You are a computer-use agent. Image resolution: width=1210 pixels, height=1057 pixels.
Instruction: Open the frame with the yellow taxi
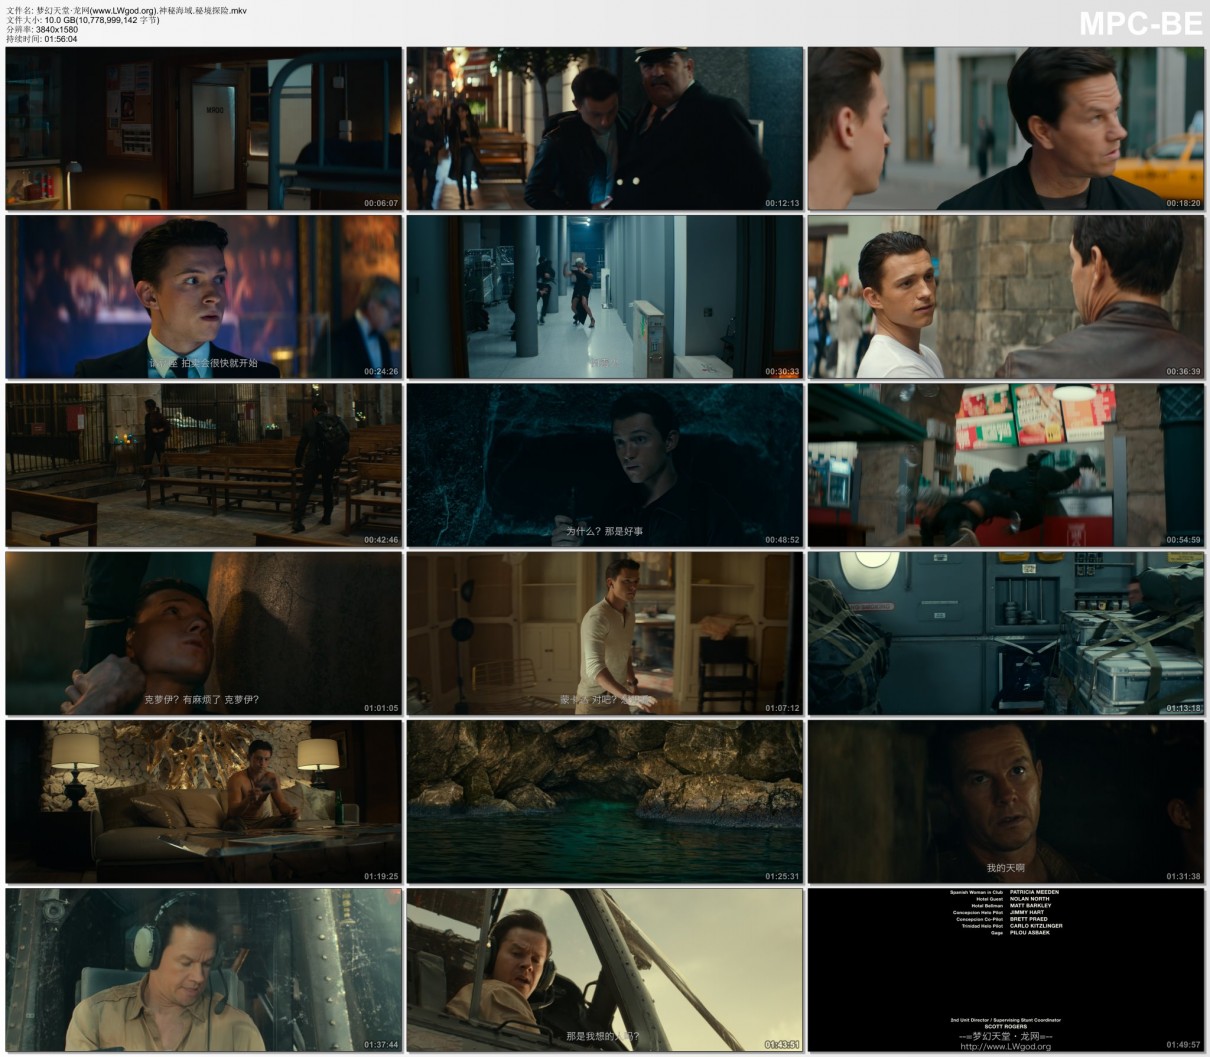pos(1006,128)
